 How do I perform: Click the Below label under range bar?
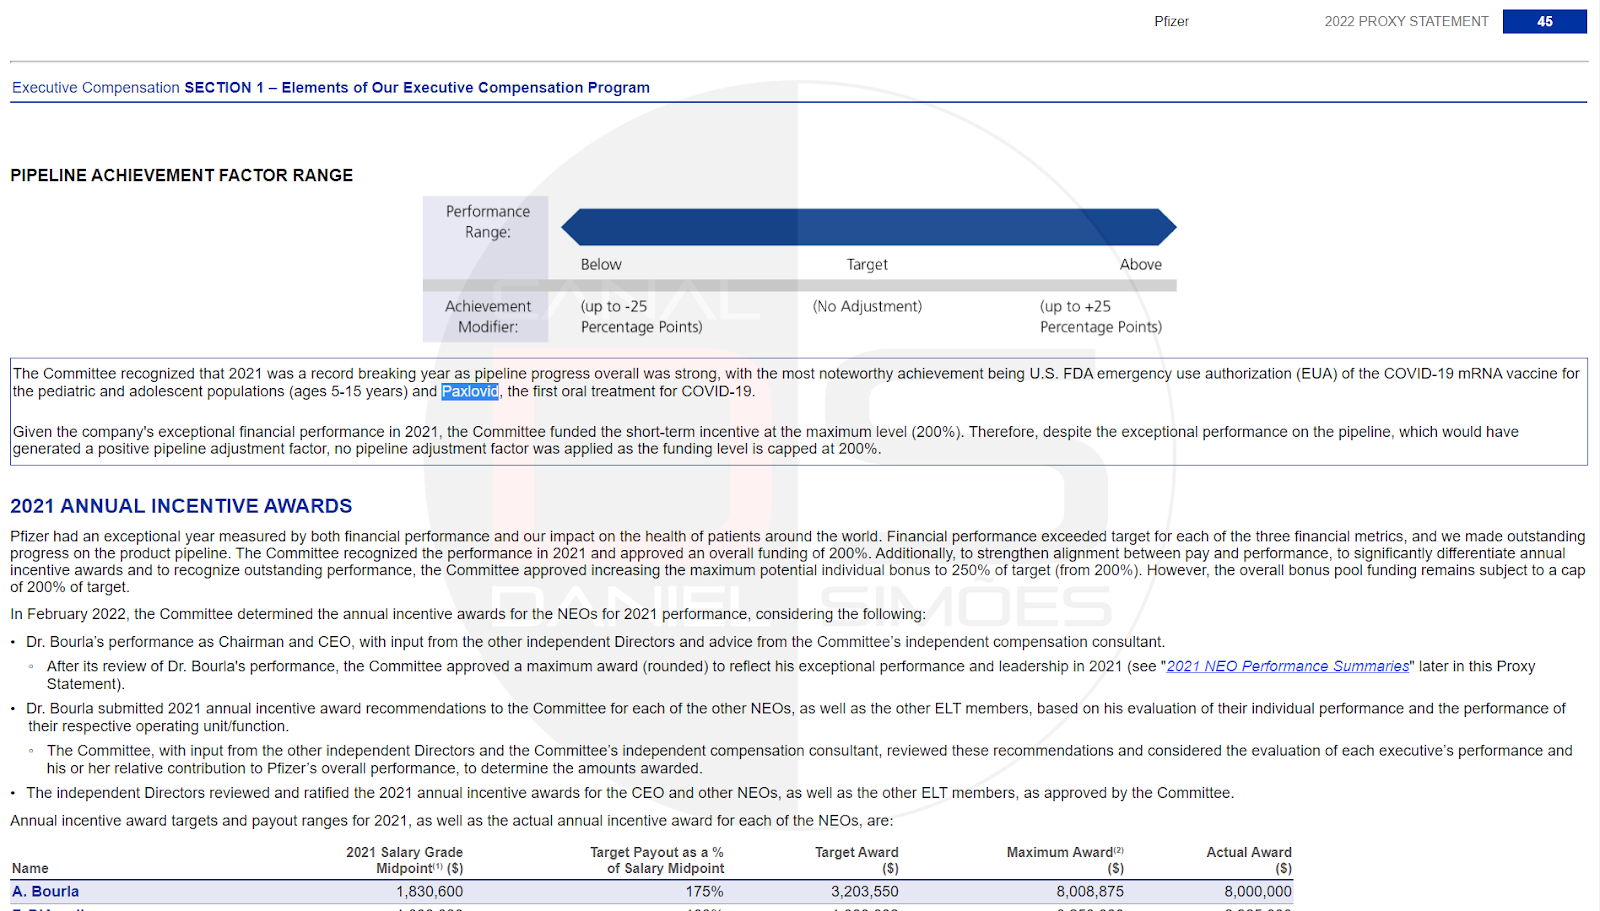tap(601, 264)
